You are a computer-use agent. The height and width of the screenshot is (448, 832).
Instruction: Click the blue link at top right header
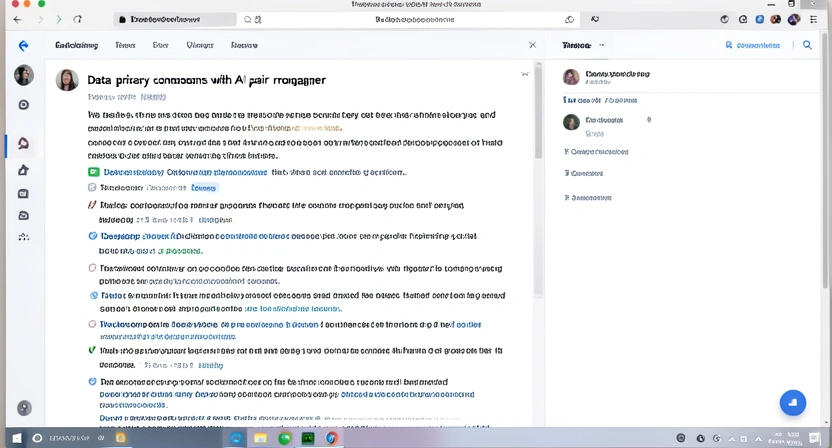753,45
